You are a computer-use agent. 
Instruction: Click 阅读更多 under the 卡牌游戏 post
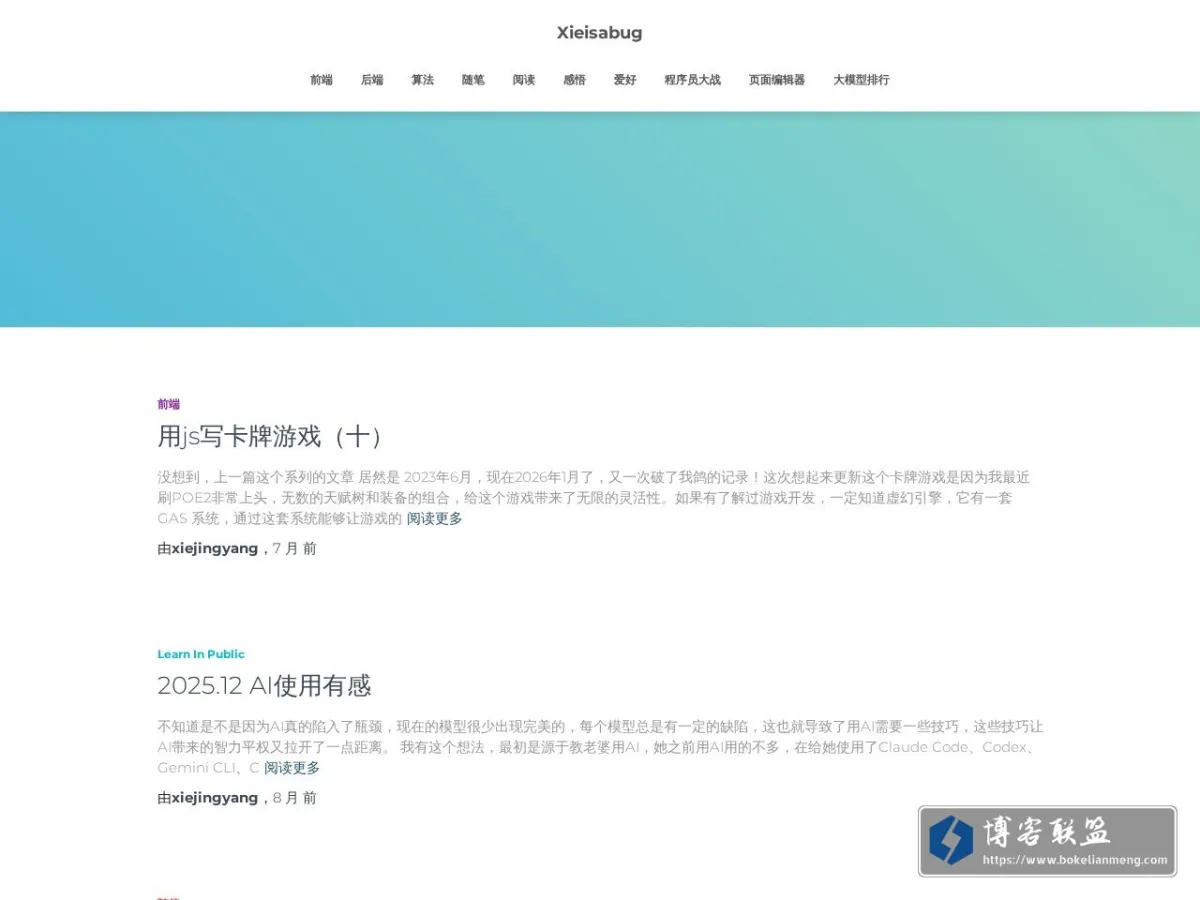point(434,518)
